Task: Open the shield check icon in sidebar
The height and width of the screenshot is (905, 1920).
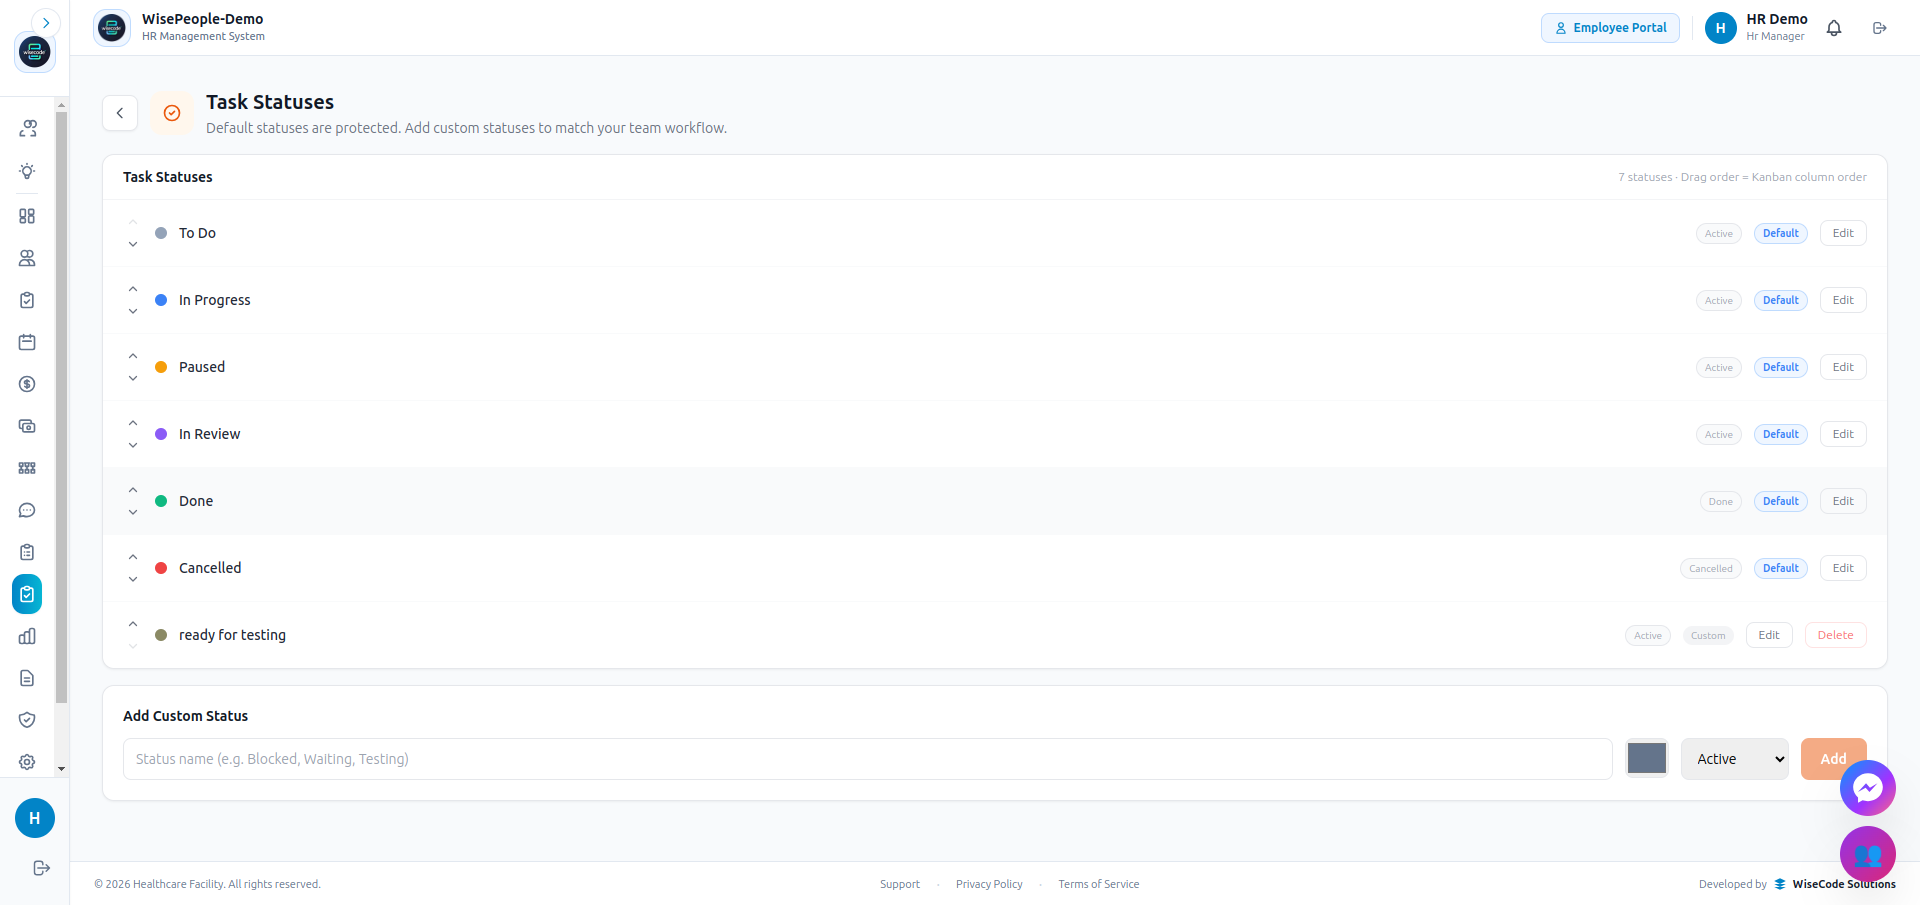Action: tap(27, 720)
